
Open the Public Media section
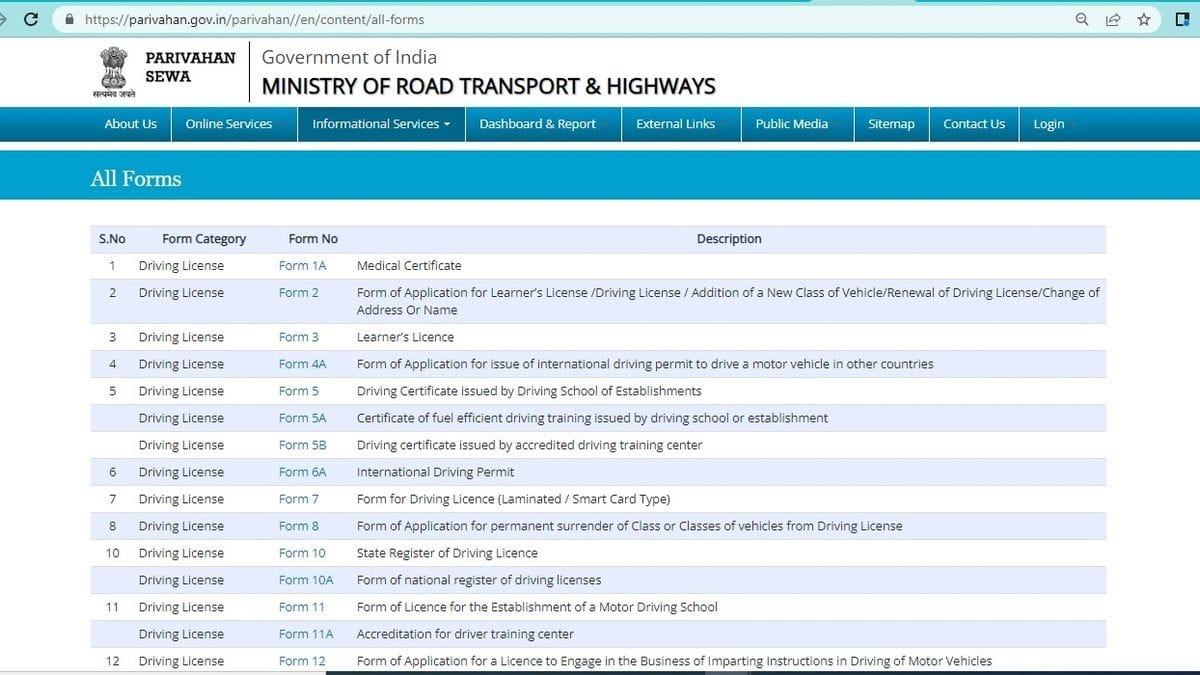click(793, 124)
